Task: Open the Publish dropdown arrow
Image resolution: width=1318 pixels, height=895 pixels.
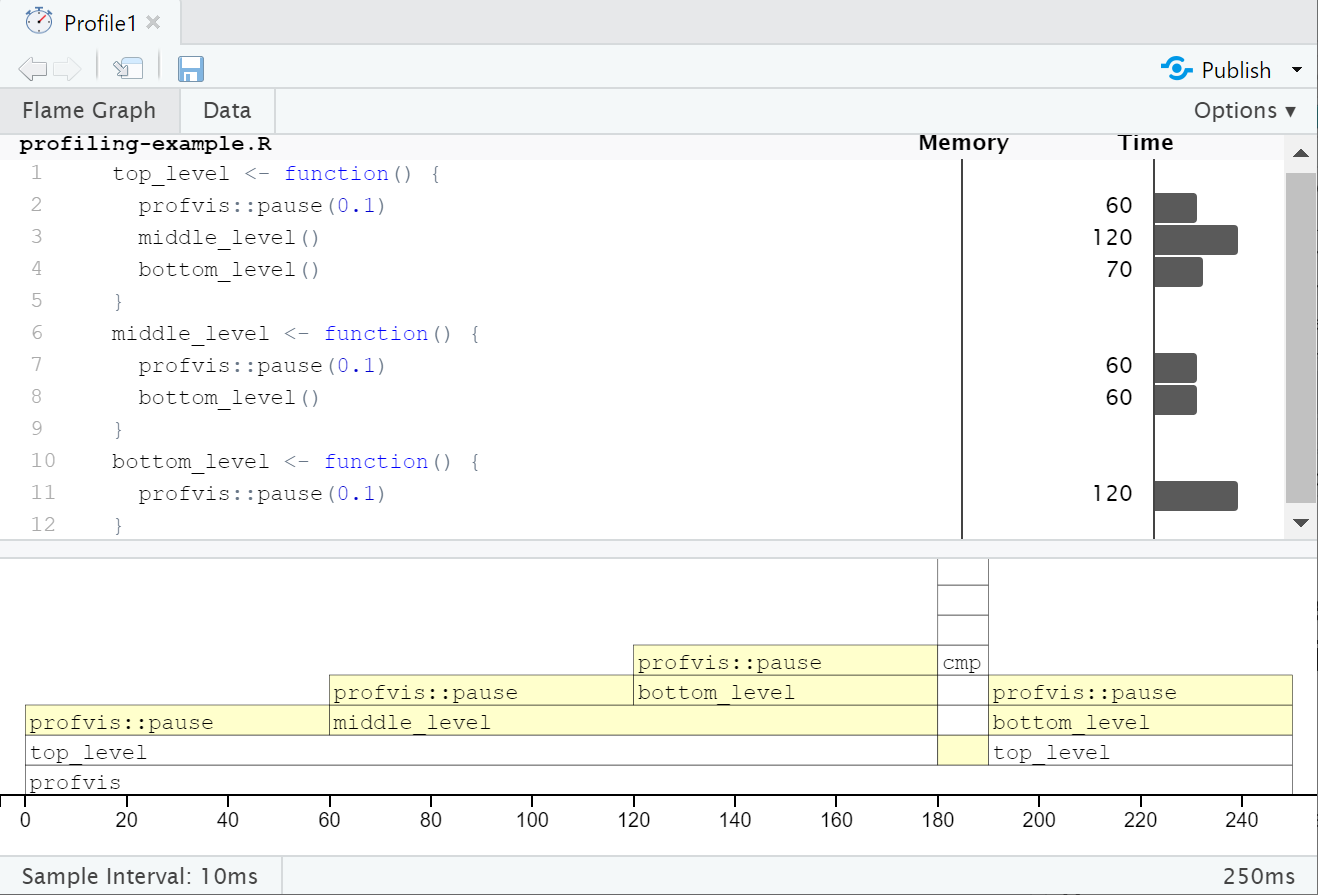Action: click(x=1298, y=69)
